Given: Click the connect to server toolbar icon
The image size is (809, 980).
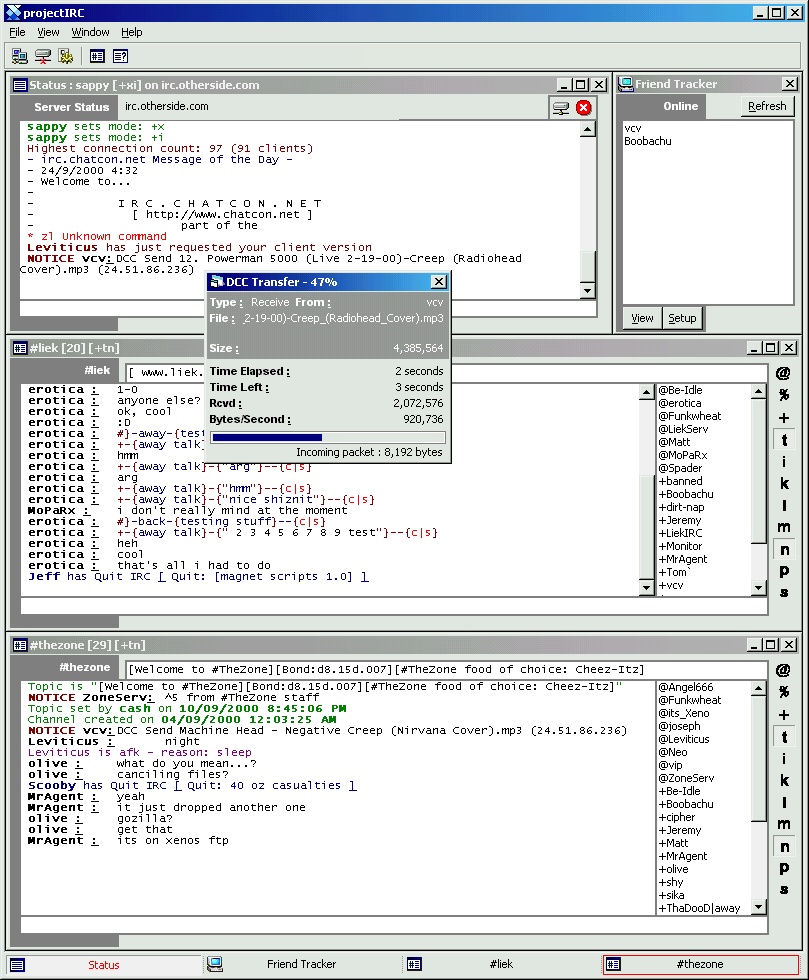Looking at the screenshot, I should [19, 56].
